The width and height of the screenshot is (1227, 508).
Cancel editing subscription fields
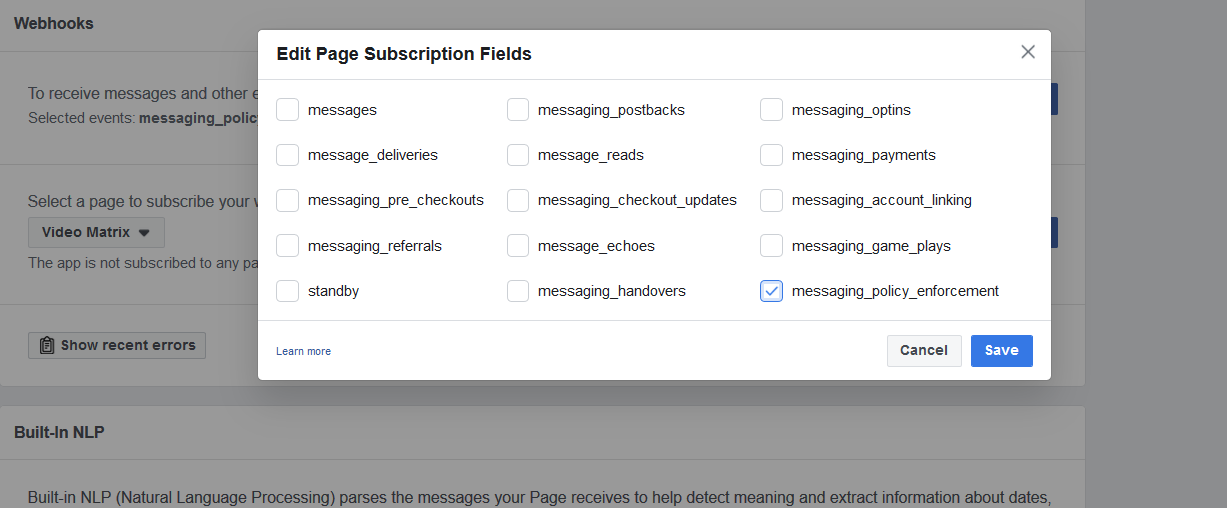pos(924,350)
